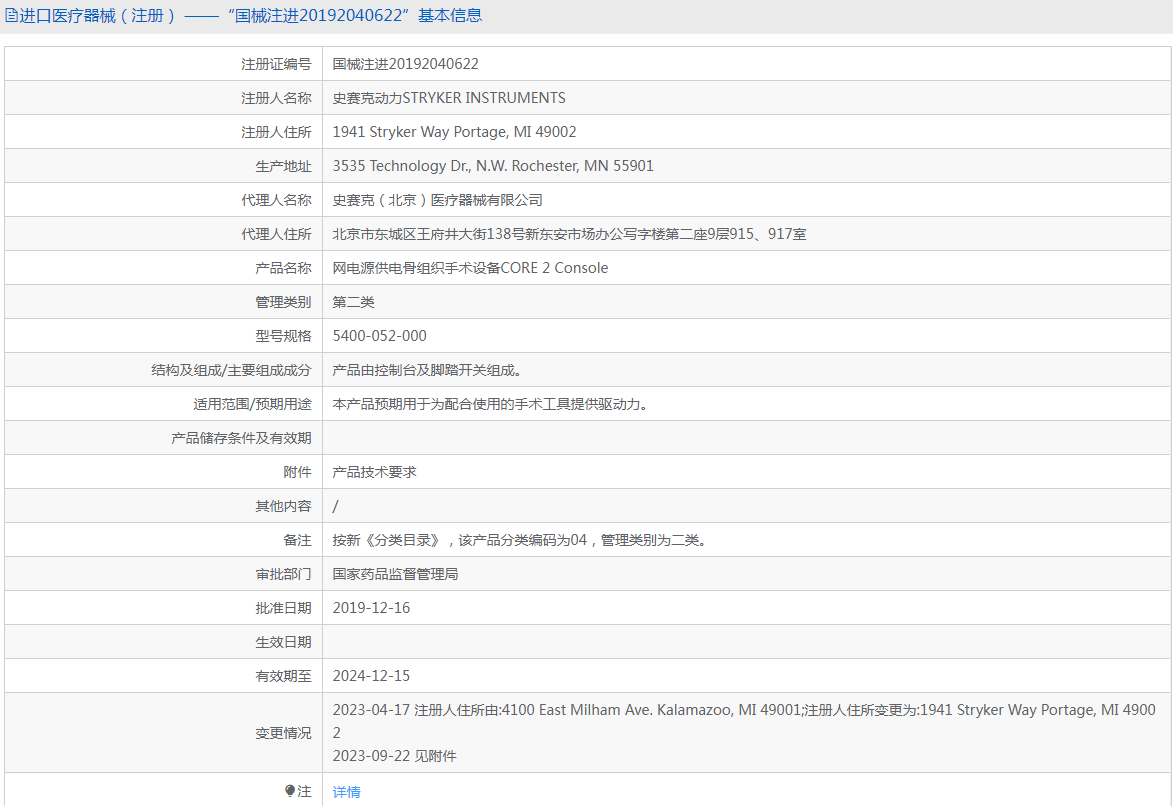Click the 产品名称 label
This screenshot has height=806, width=1173.
[x=283, y=268]
